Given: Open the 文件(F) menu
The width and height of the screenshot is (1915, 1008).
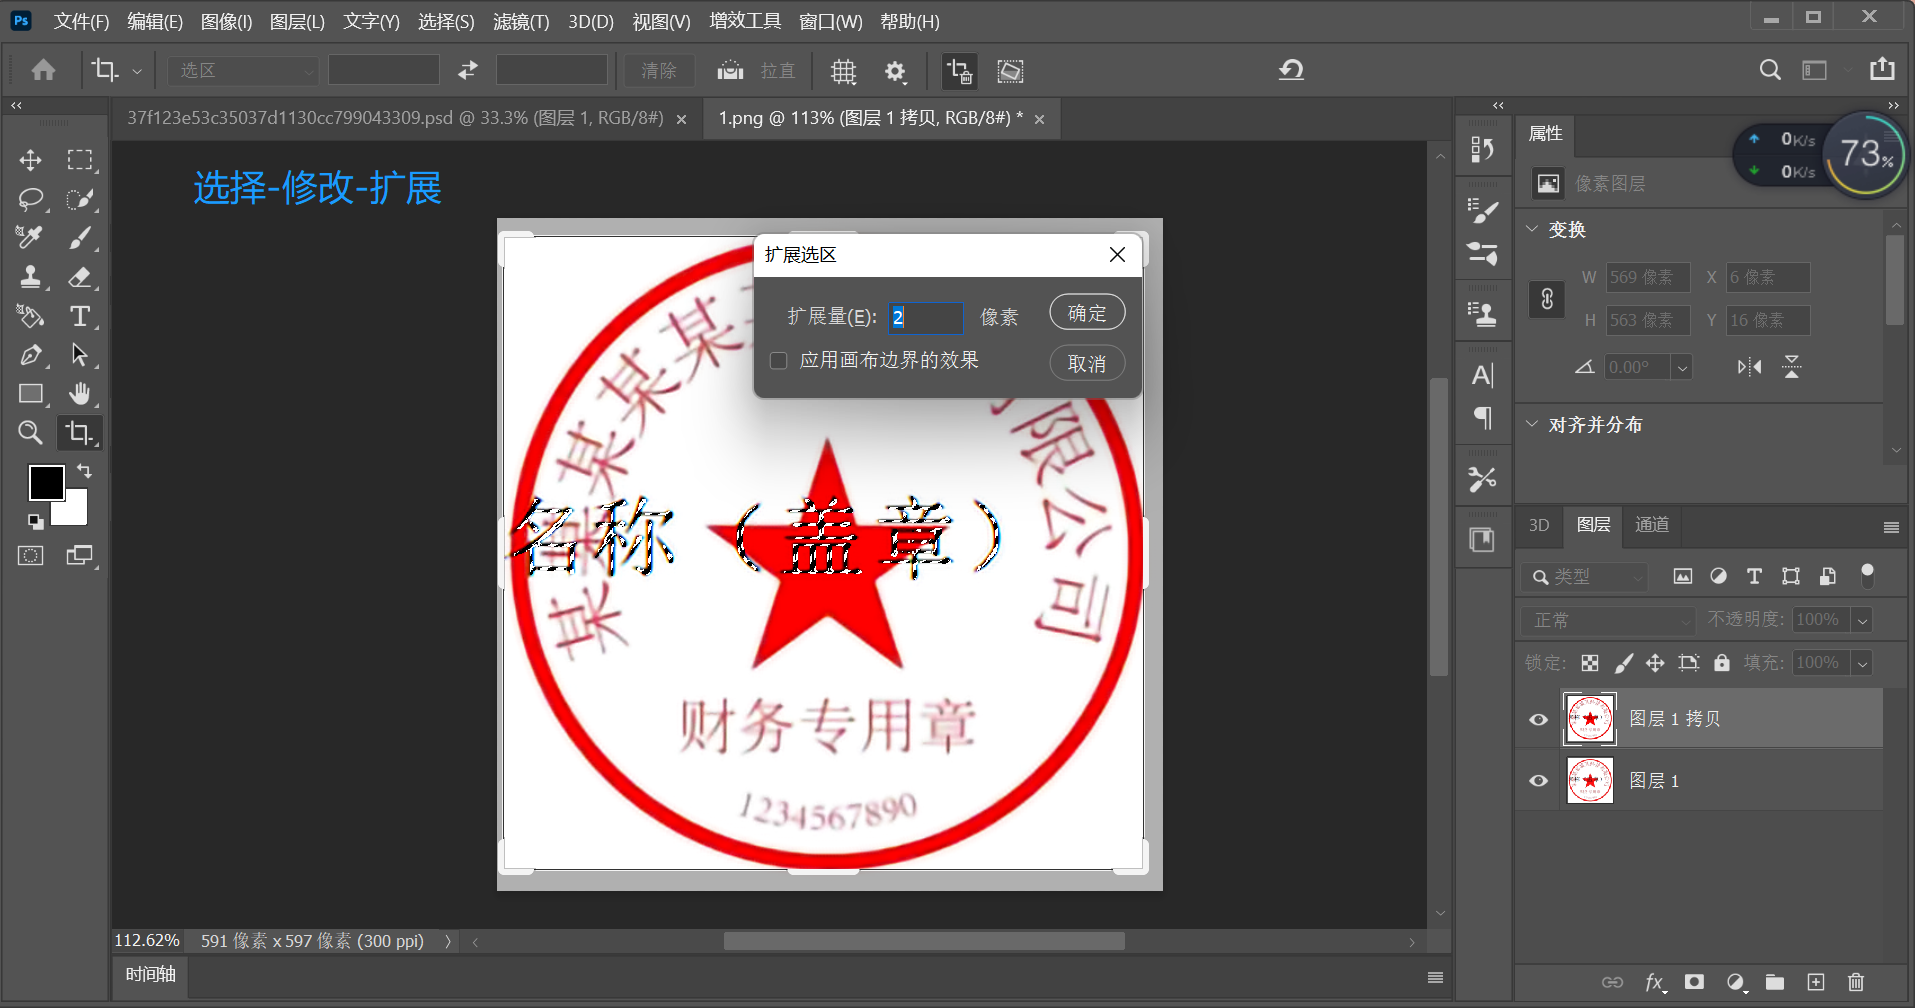Looking at the screenshot, I should click(81, 21).
